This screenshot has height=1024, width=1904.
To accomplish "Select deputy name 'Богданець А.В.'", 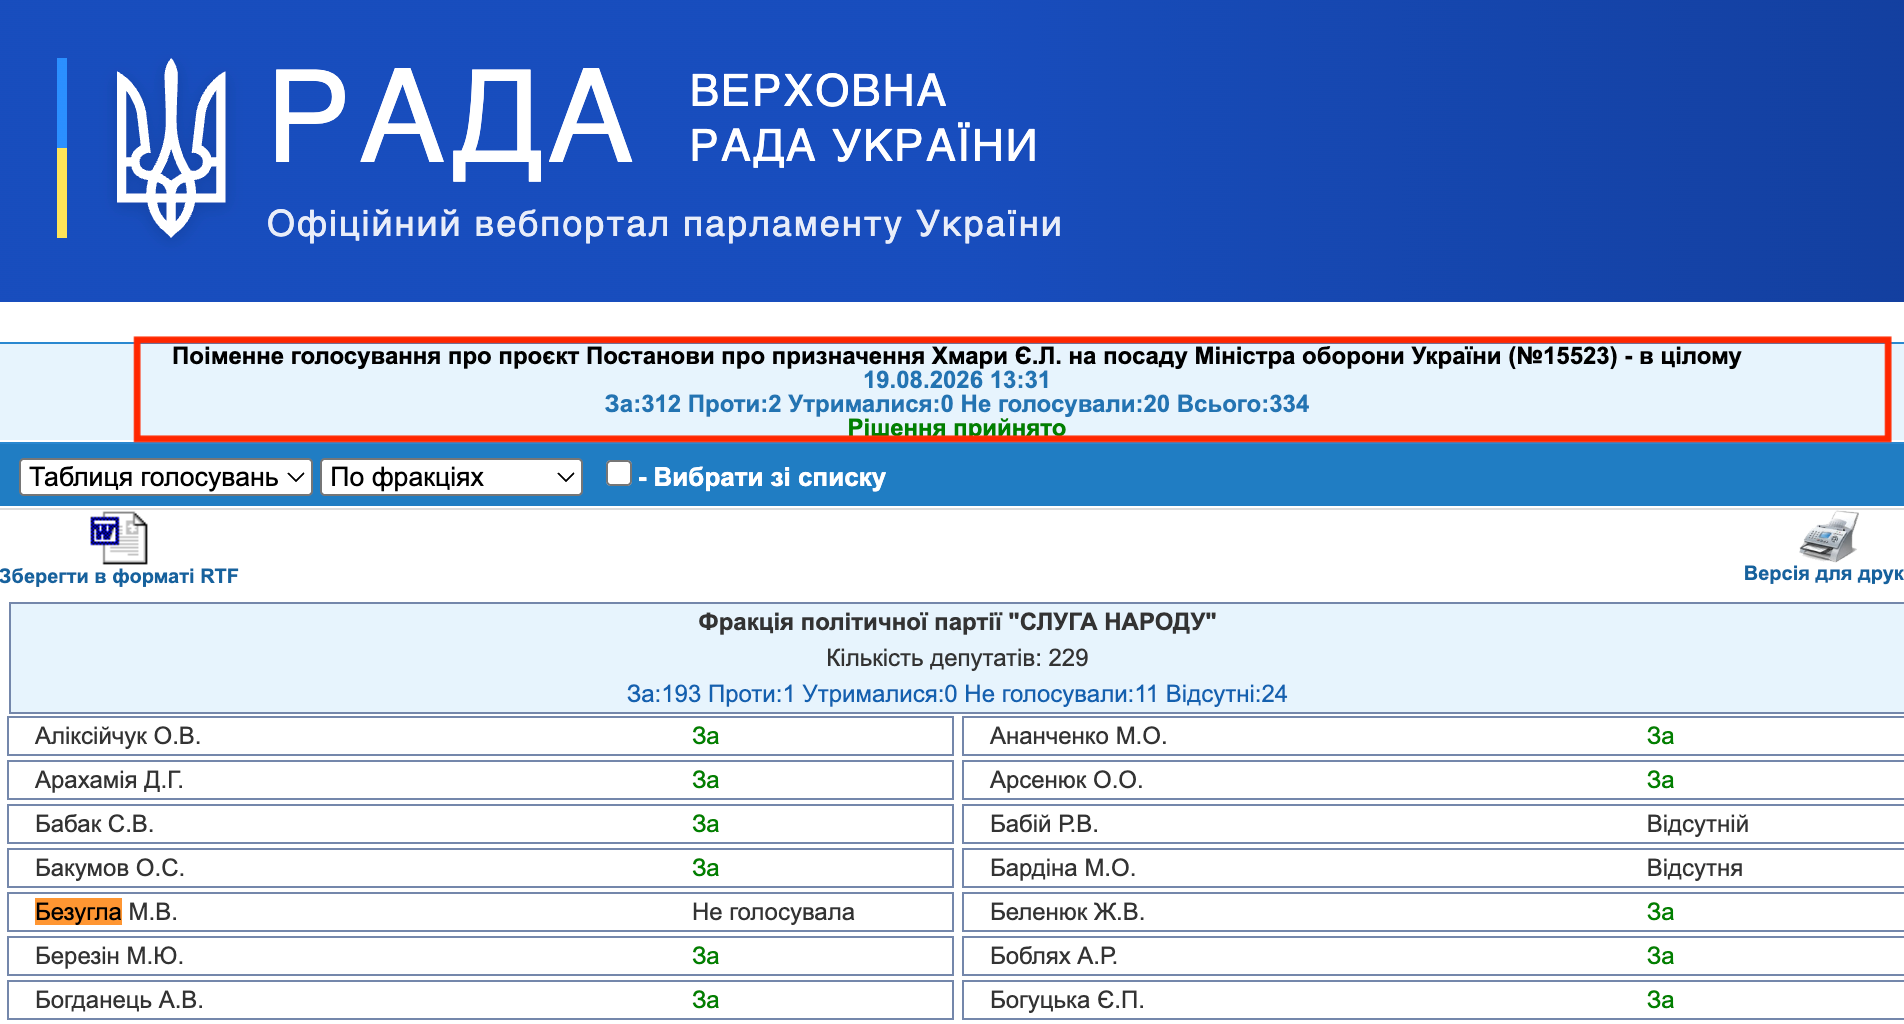I will coord(119,1000).
